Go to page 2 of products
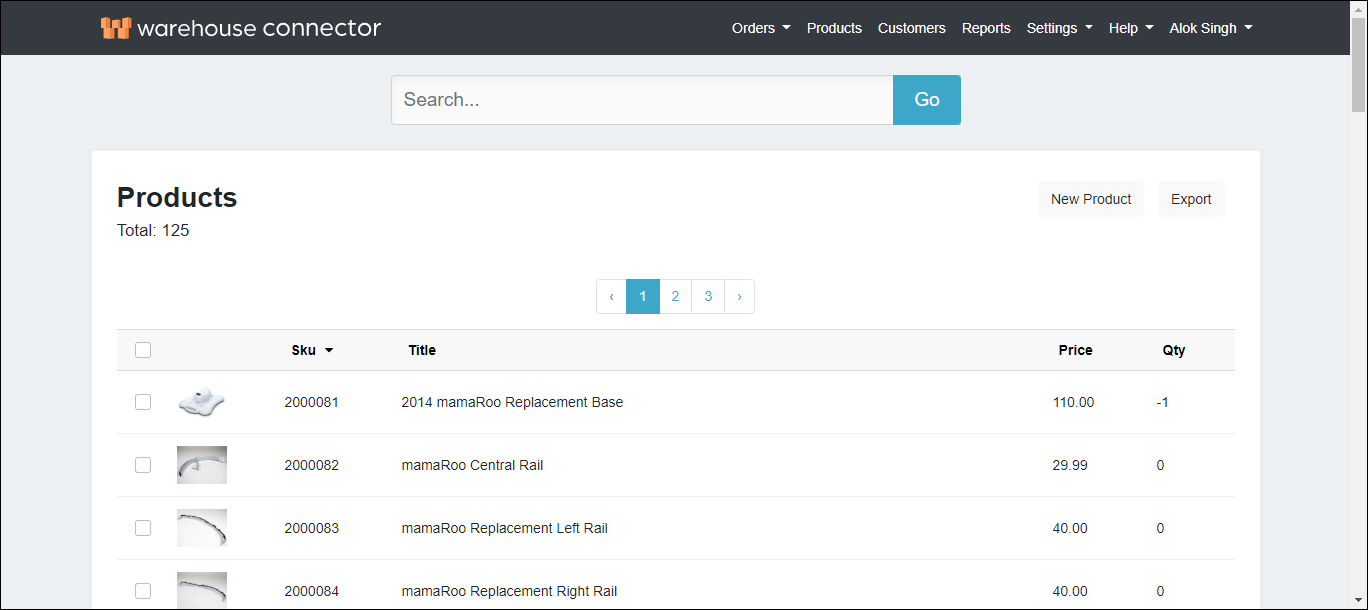The image size is (1368, 610). coord(675,296)
